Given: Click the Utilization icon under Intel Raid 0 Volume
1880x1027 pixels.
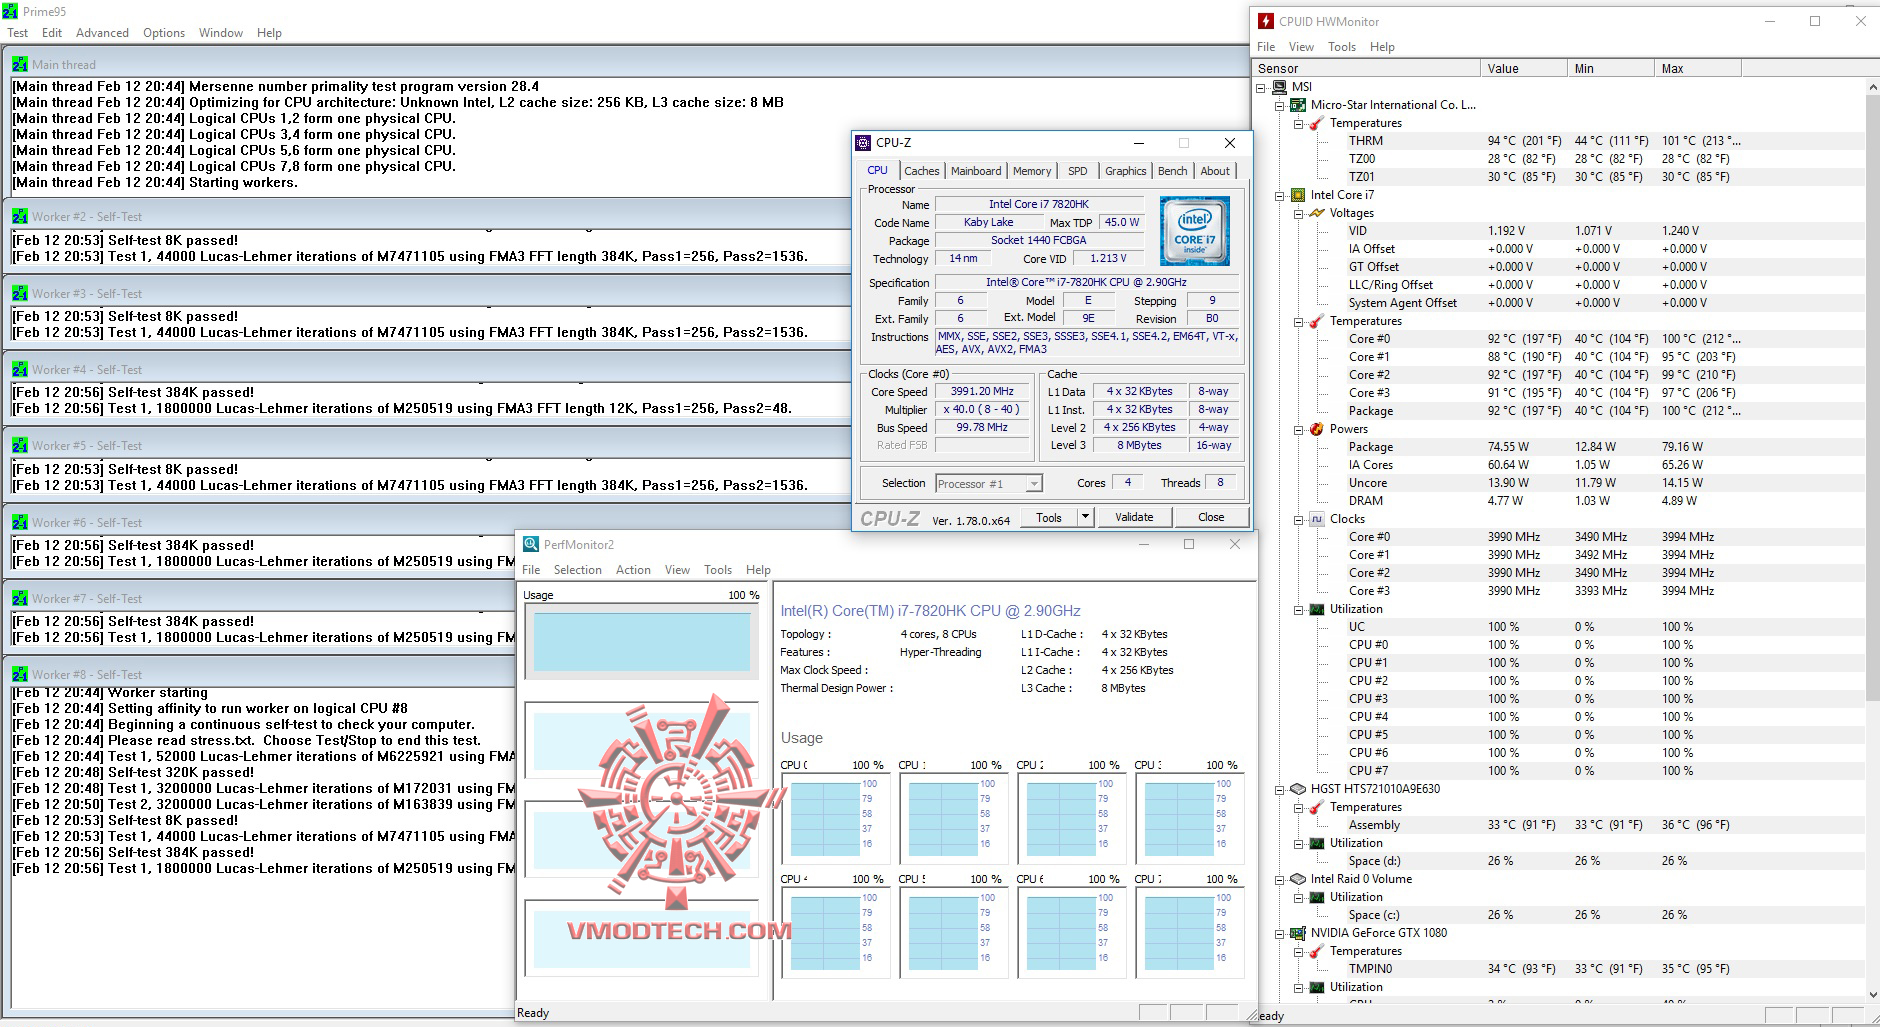Looking at the screenshot, I should pos(1317,897).
